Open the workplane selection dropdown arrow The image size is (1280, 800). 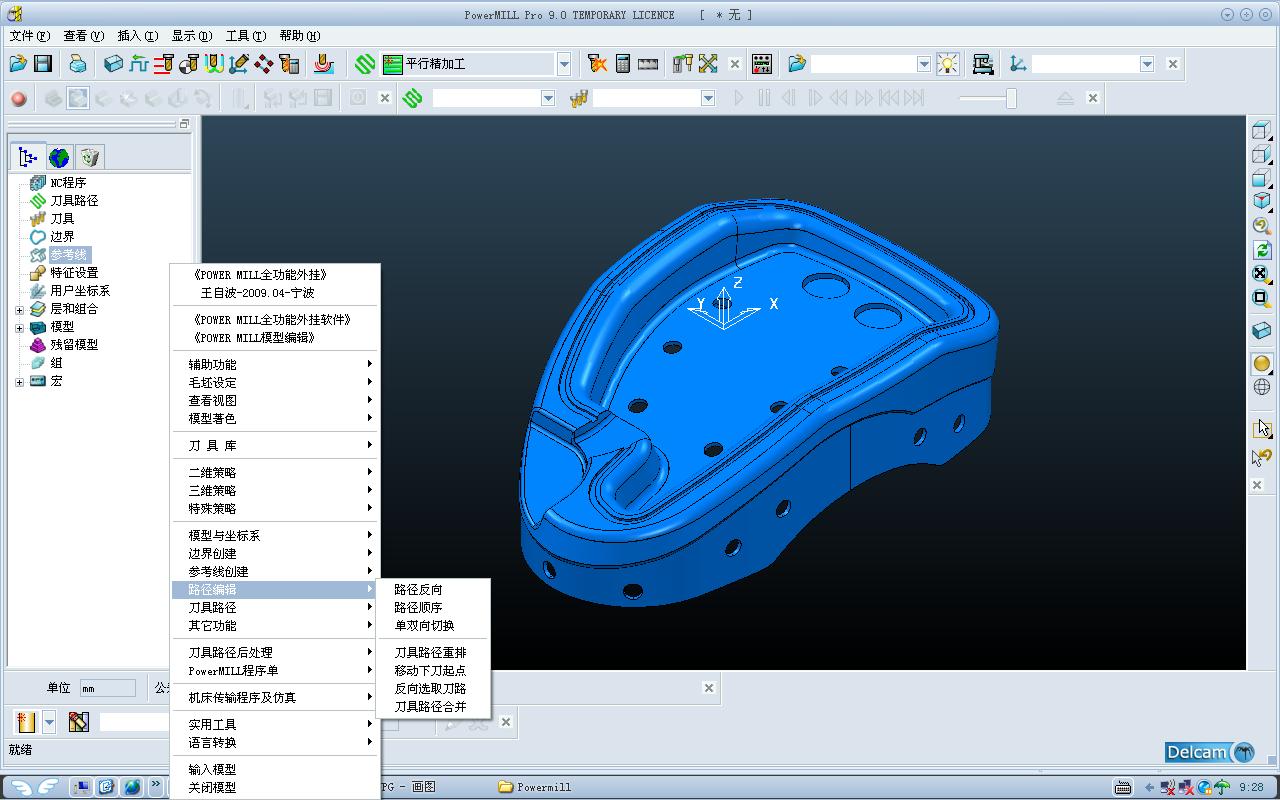(x=1147, y=64)
